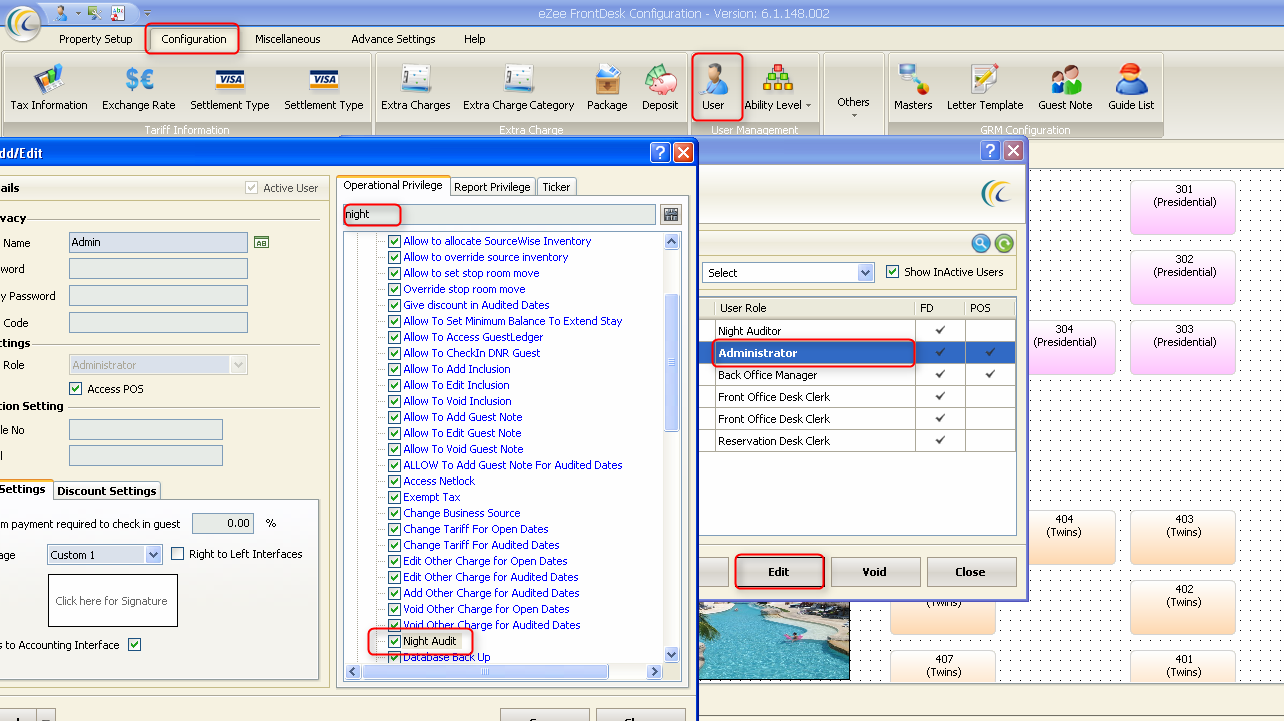Open the Miscellaneous ribbon tab
The image size is (1284, 721).
coord(288,39)
